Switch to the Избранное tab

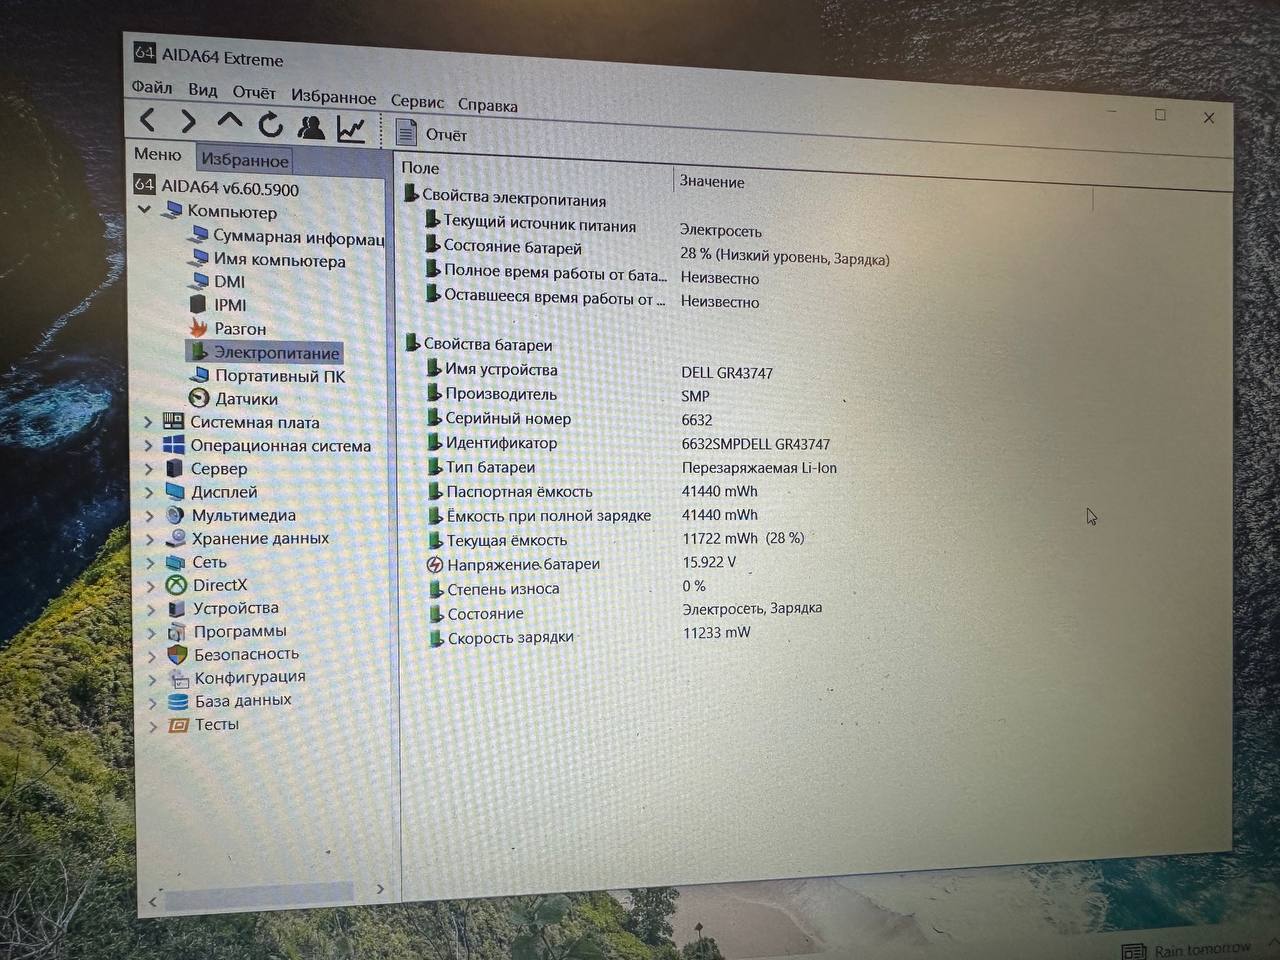[245, 160]
